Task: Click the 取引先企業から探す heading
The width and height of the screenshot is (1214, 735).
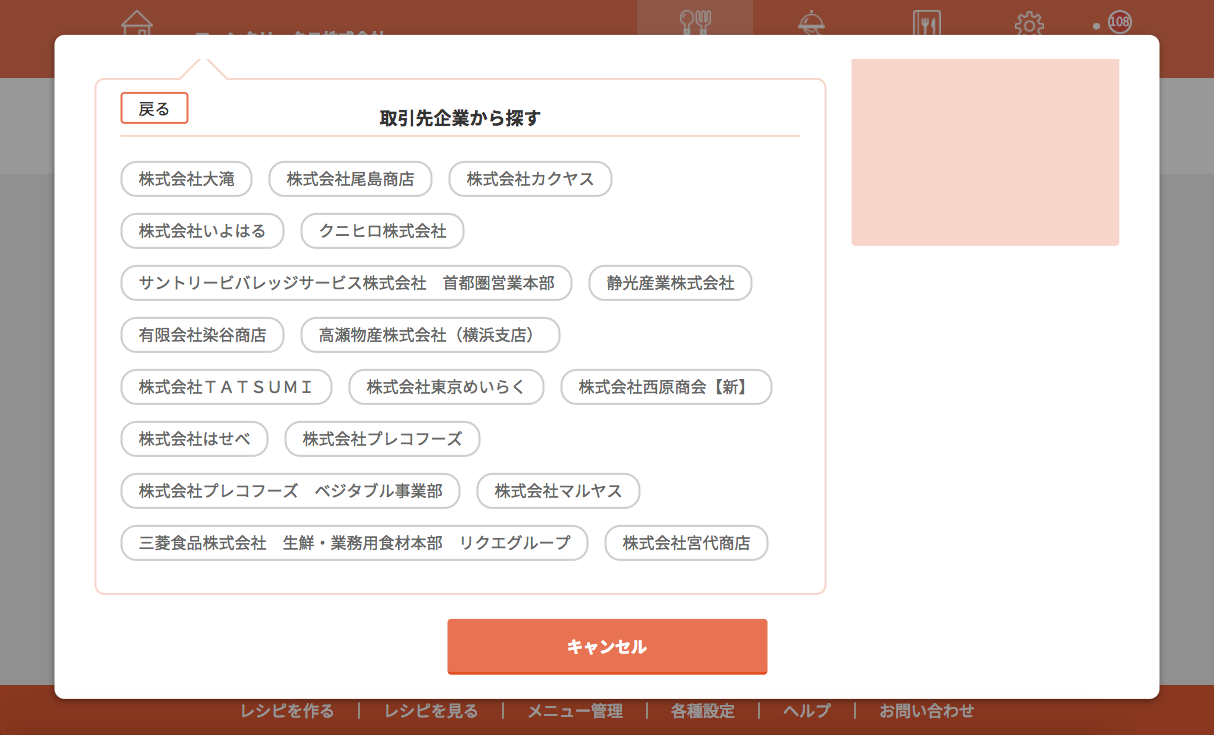Action: (460, 118)
